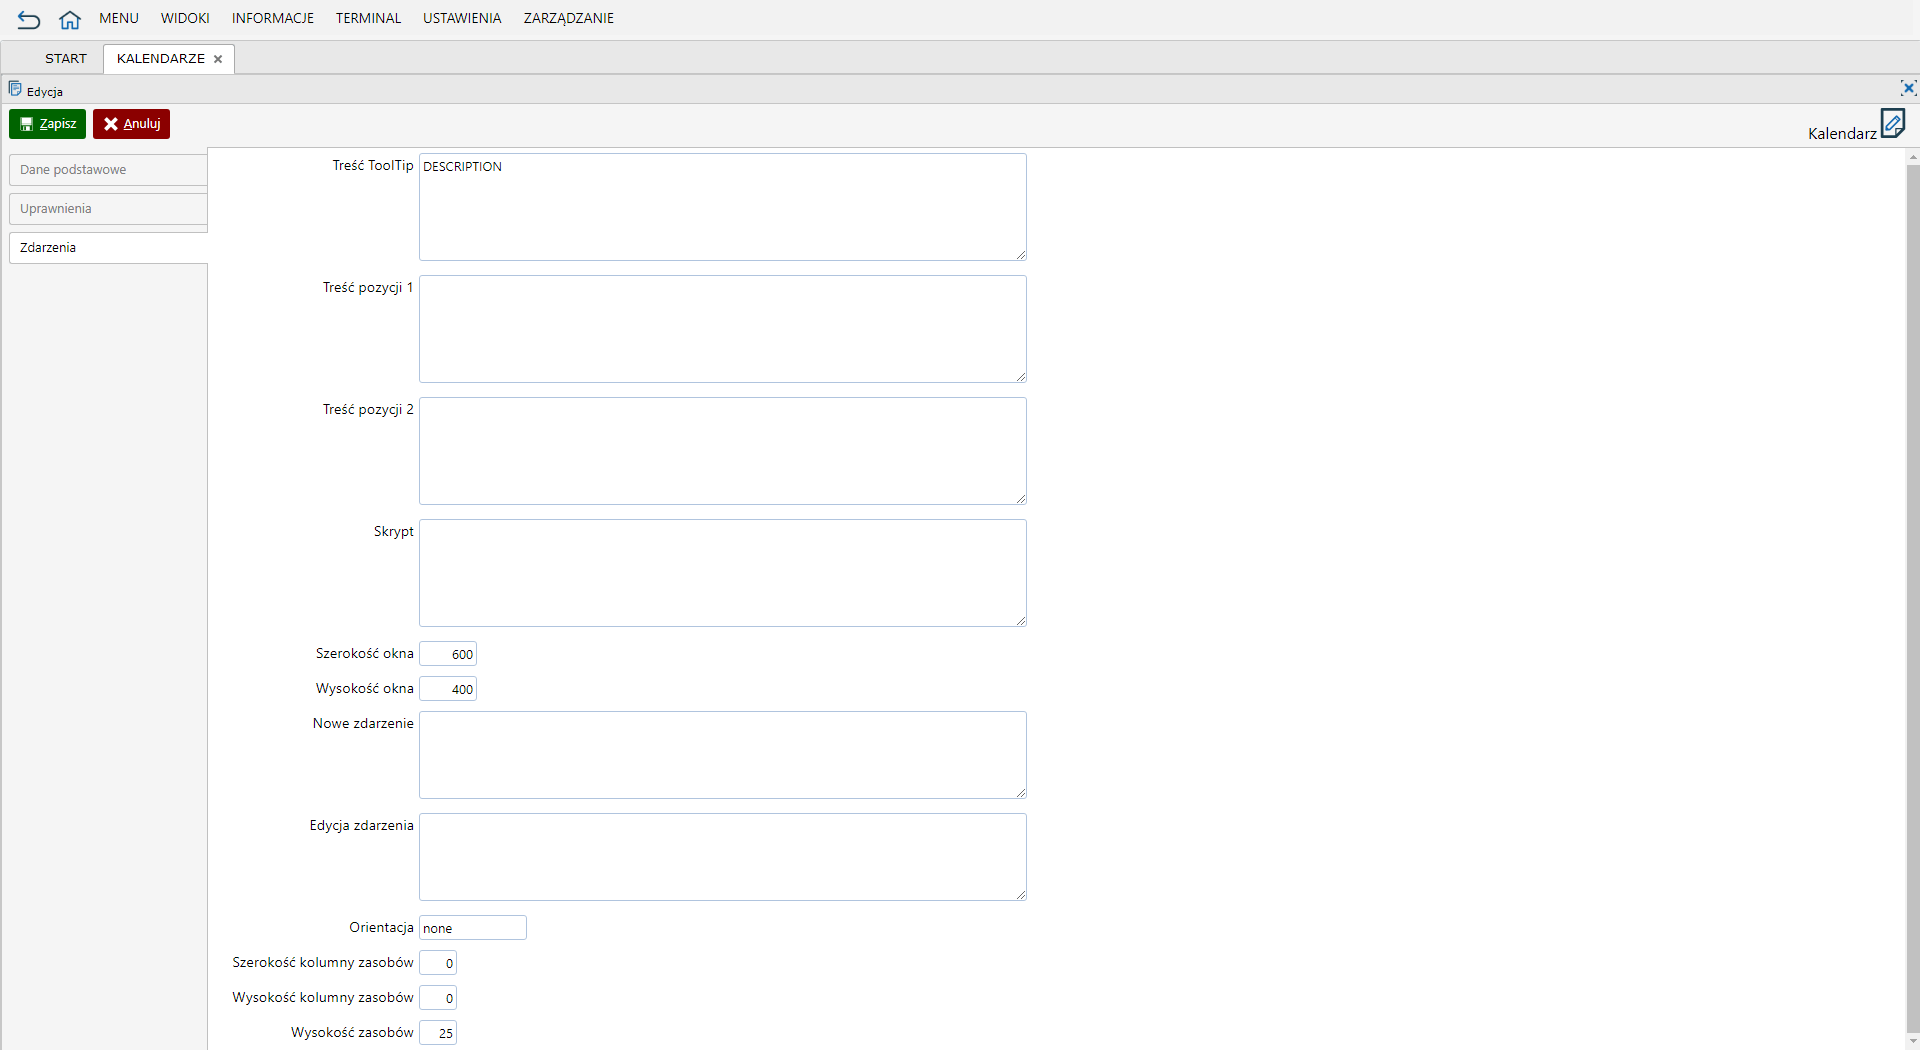1920x1050 pixels.
Task: Open the WIDOKI menu
Action: (185, 18)
